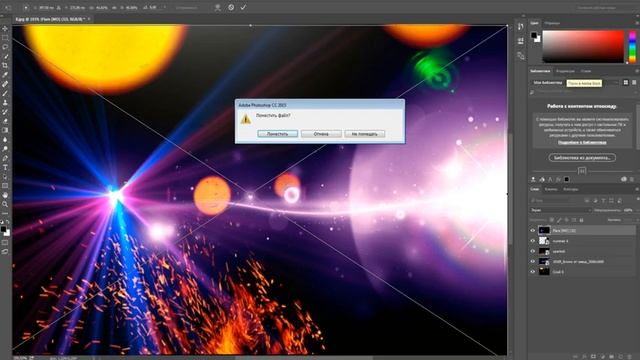Click the vertical hue slider in Color panel
Screen dimensions: 640x360
632,47
